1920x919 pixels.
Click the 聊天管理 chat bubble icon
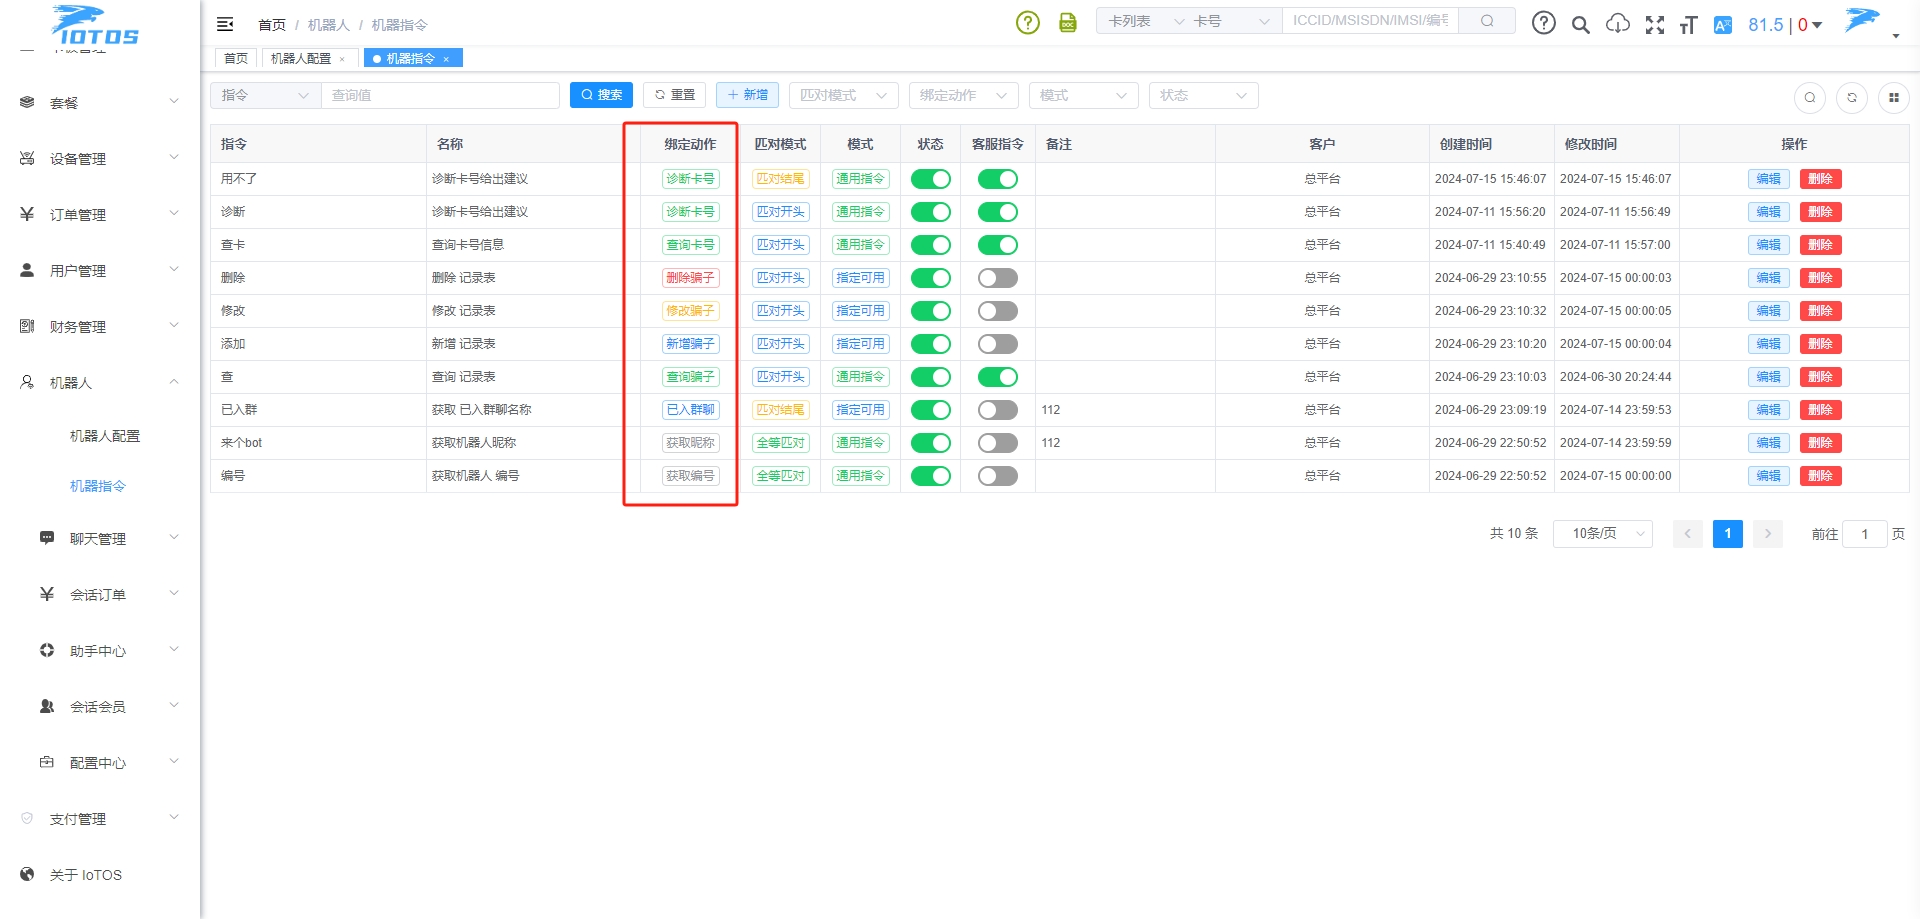tap(47, 538)
